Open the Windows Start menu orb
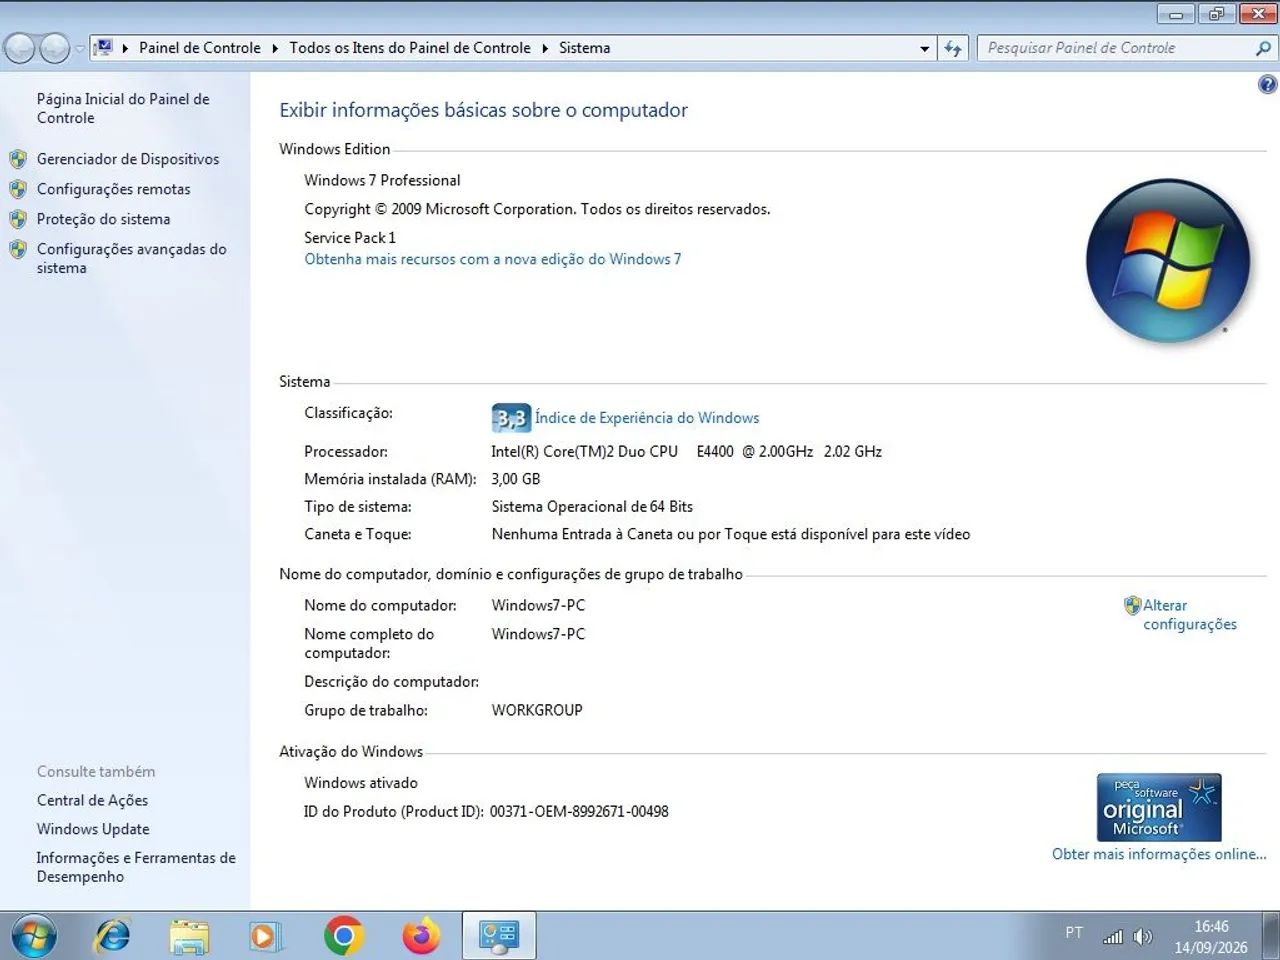1280x960 pixels. click(33, 936)
